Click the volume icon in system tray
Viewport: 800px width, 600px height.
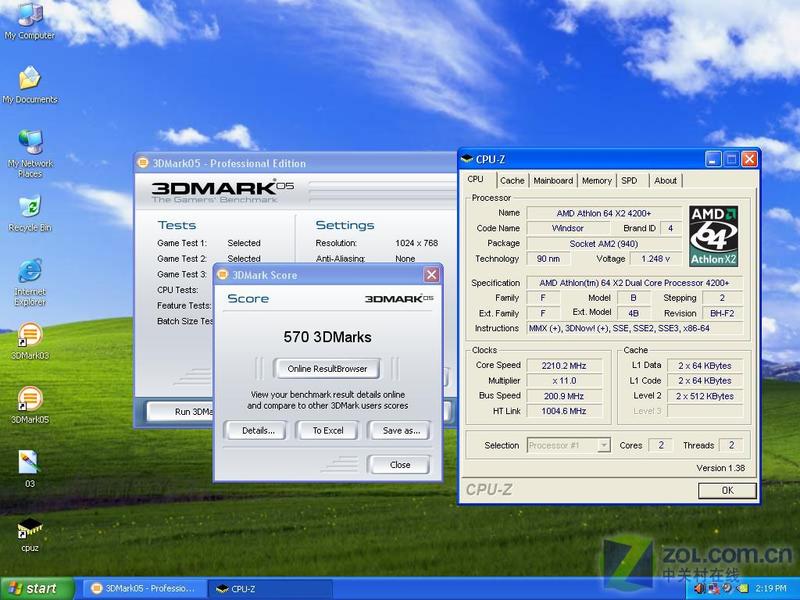(698, 588)
